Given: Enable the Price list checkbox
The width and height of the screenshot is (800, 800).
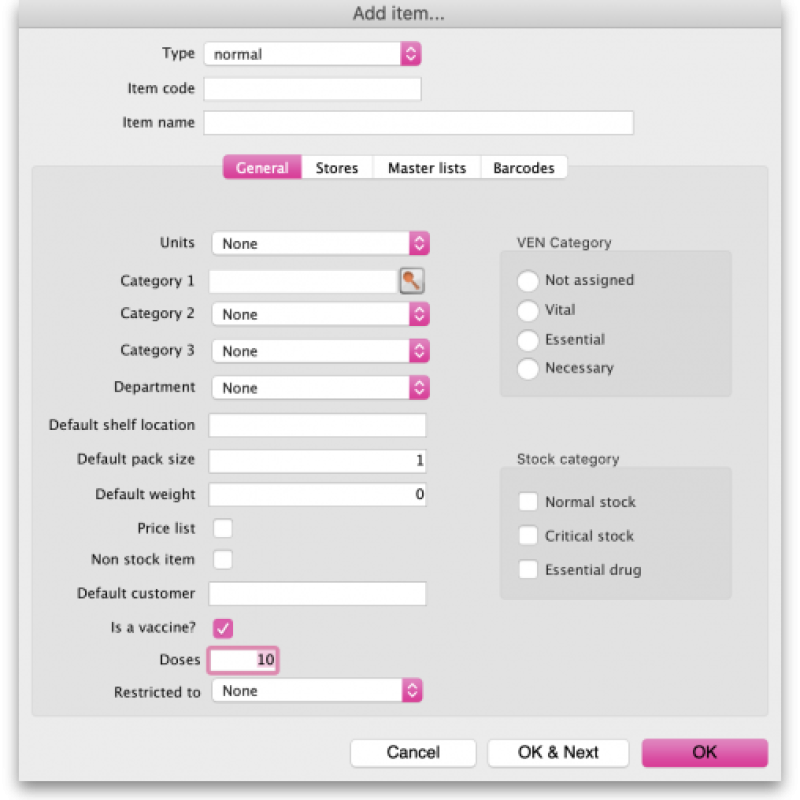Looking at the screenshot, I should [x=223, y=528].
